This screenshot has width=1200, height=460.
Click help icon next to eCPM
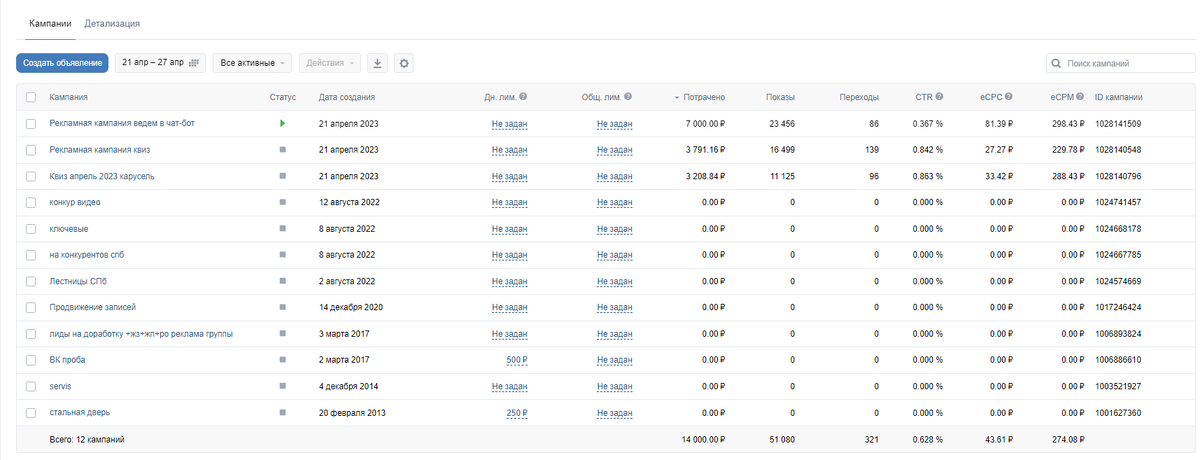coord(1081,97)
